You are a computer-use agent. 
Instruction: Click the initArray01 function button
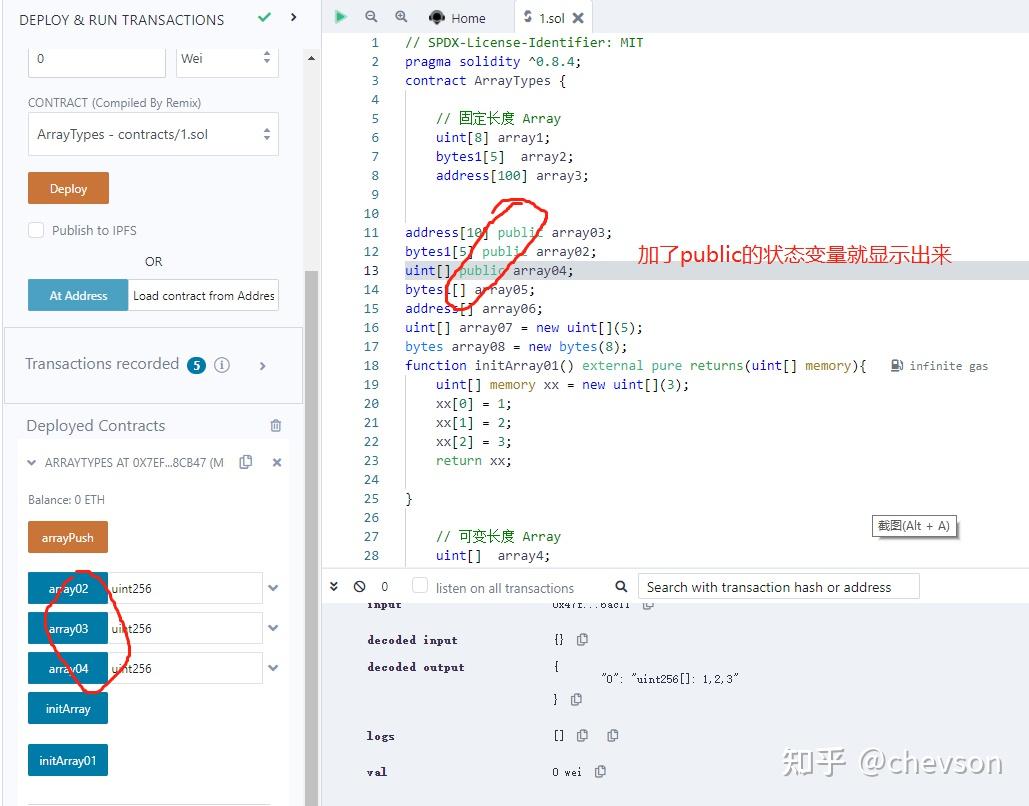68,761
